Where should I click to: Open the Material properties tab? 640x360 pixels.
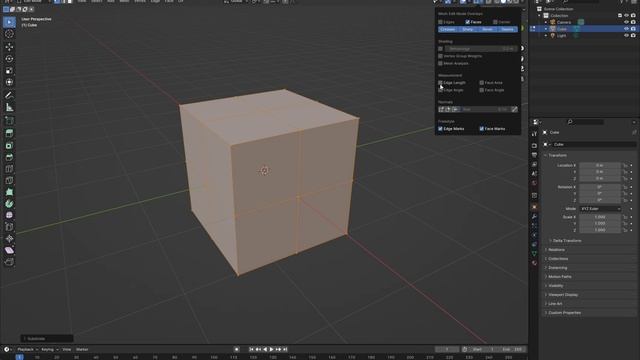tap(534, 263)
